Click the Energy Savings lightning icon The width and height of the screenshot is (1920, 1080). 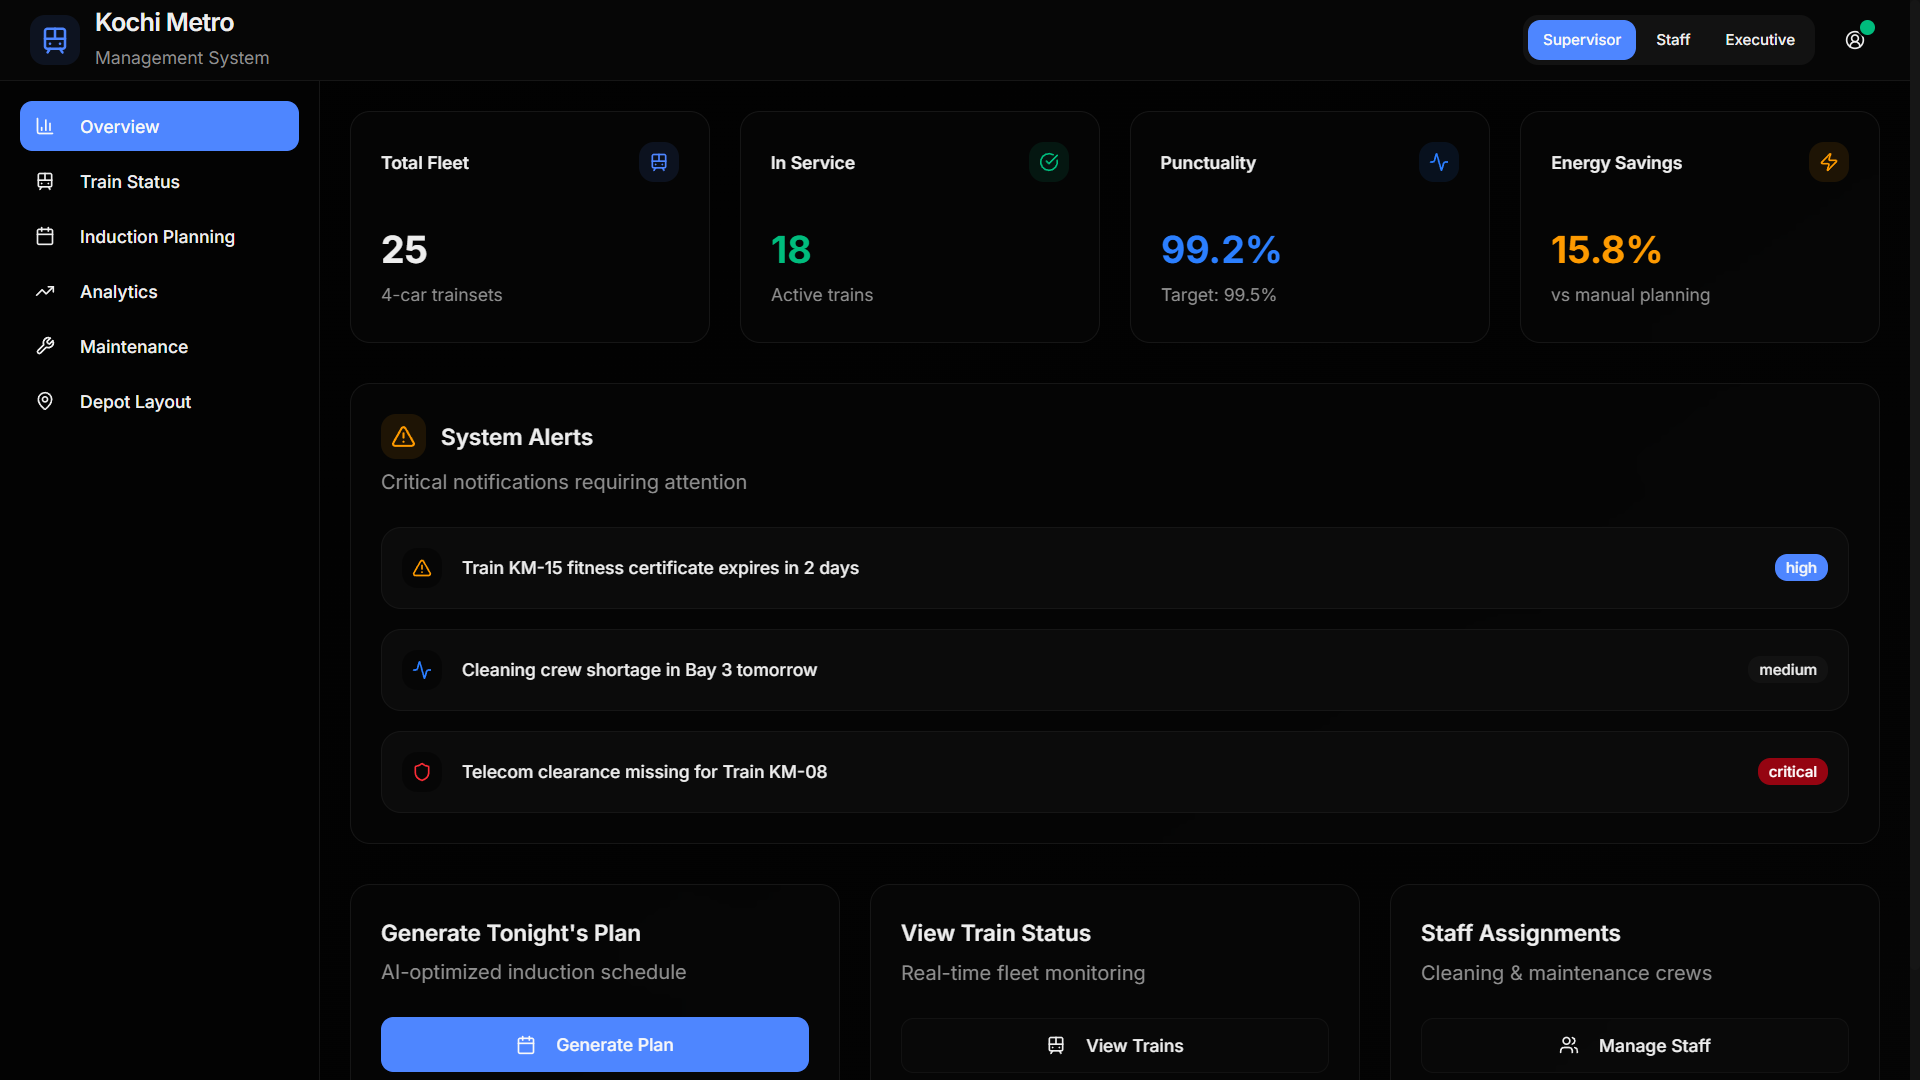(1828, 162)
